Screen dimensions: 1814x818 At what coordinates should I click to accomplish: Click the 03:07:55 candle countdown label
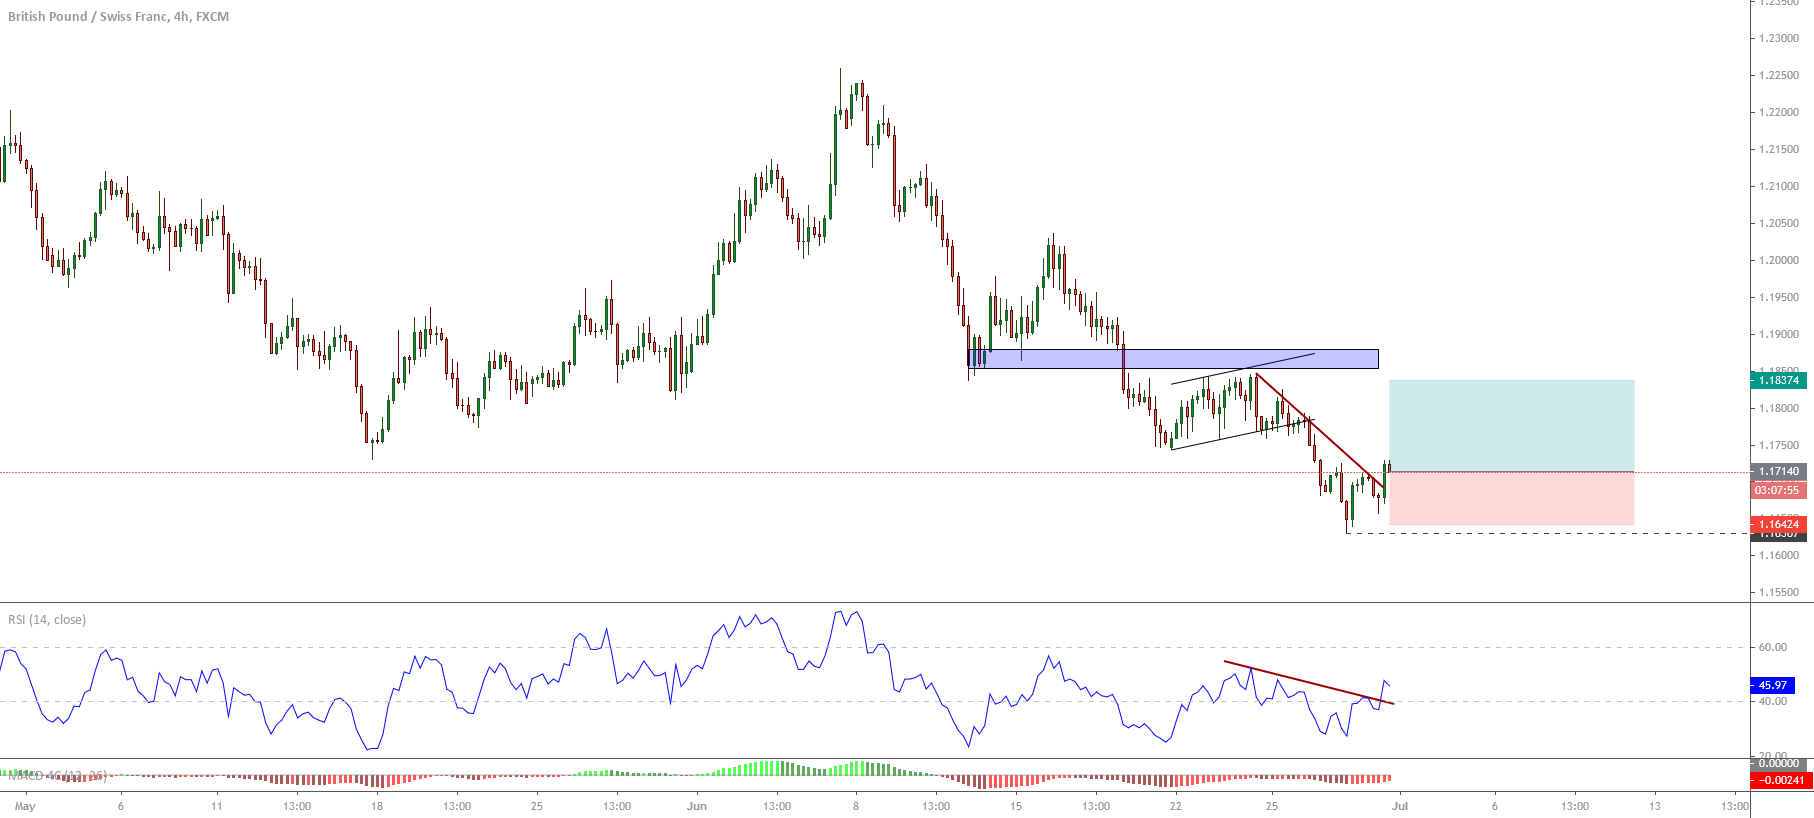pyautogui.click(x=1778, y=490)
